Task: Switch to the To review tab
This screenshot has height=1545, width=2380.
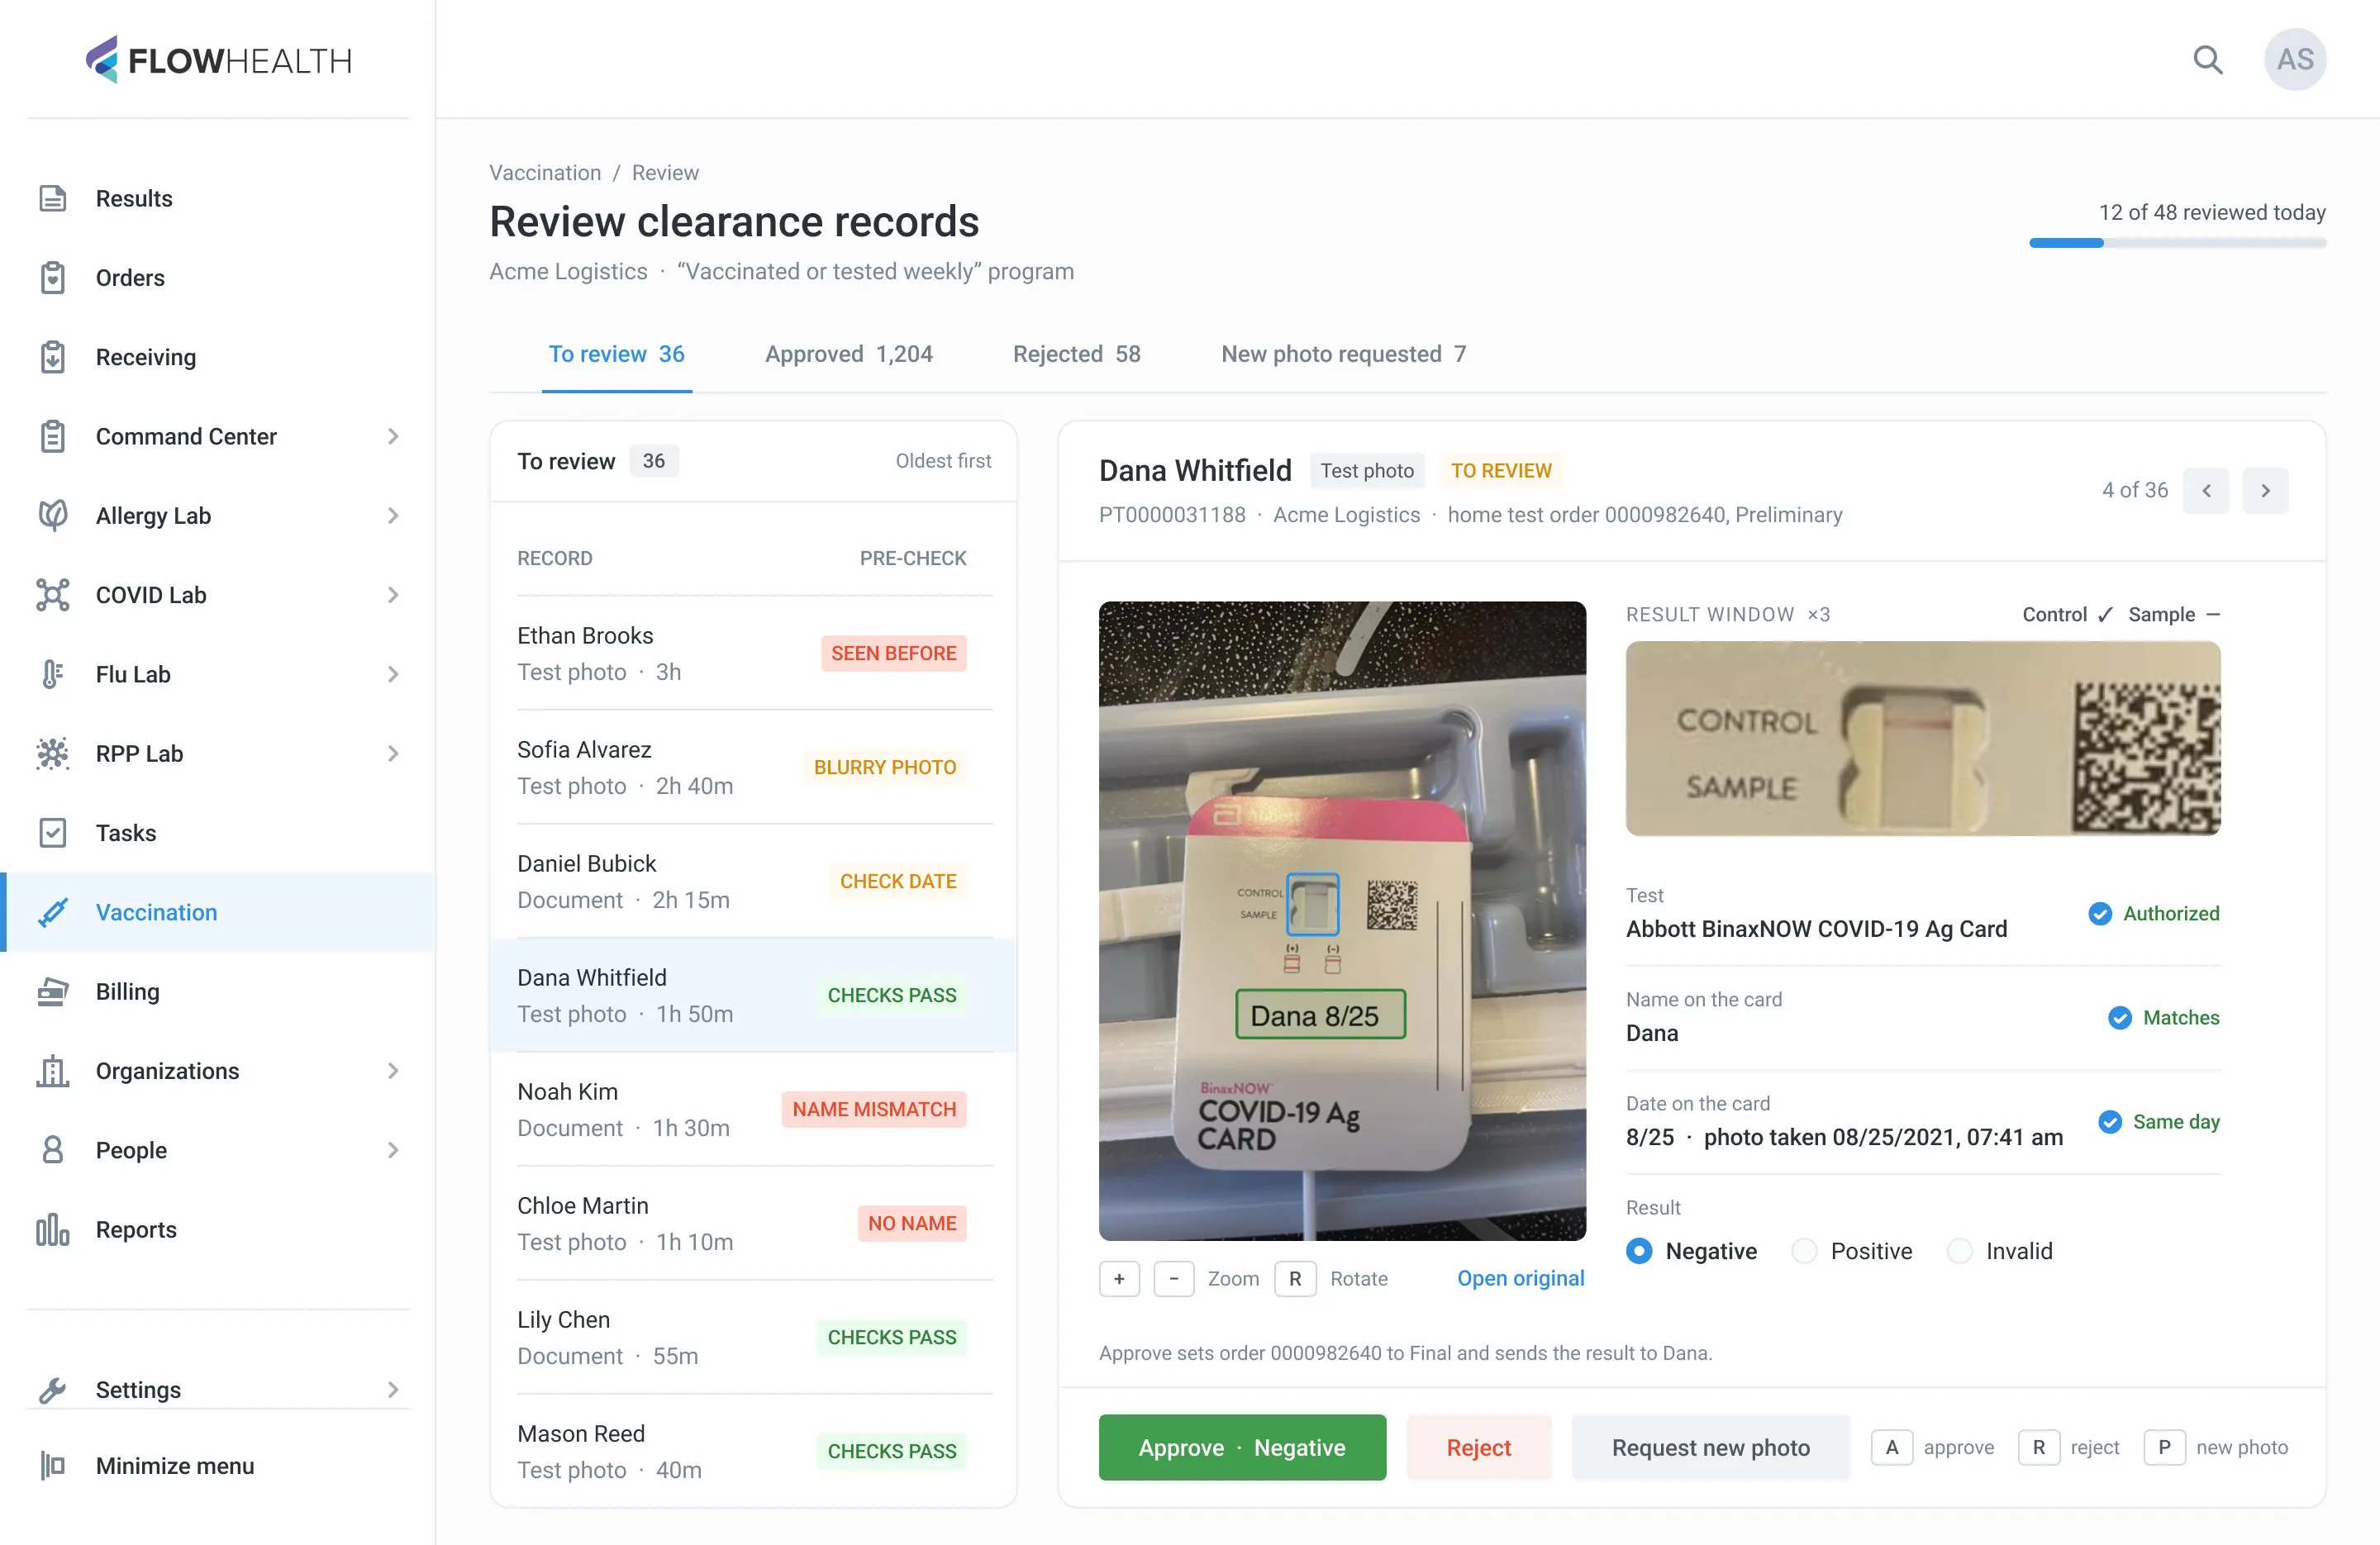Action: coord(616,354)
